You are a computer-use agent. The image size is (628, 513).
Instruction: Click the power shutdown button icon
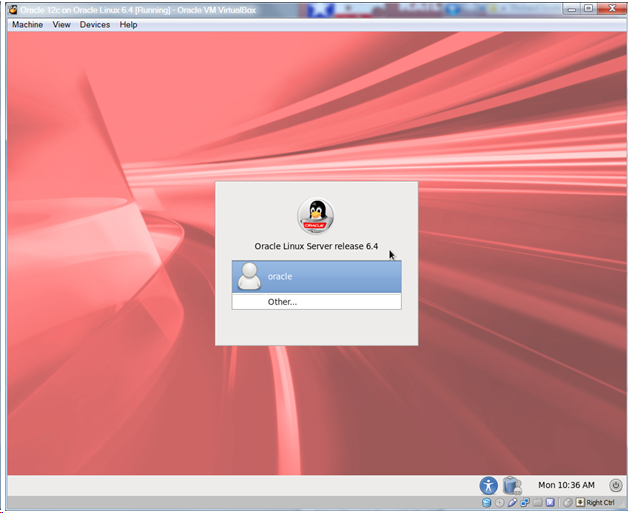[x=616, y=485]
